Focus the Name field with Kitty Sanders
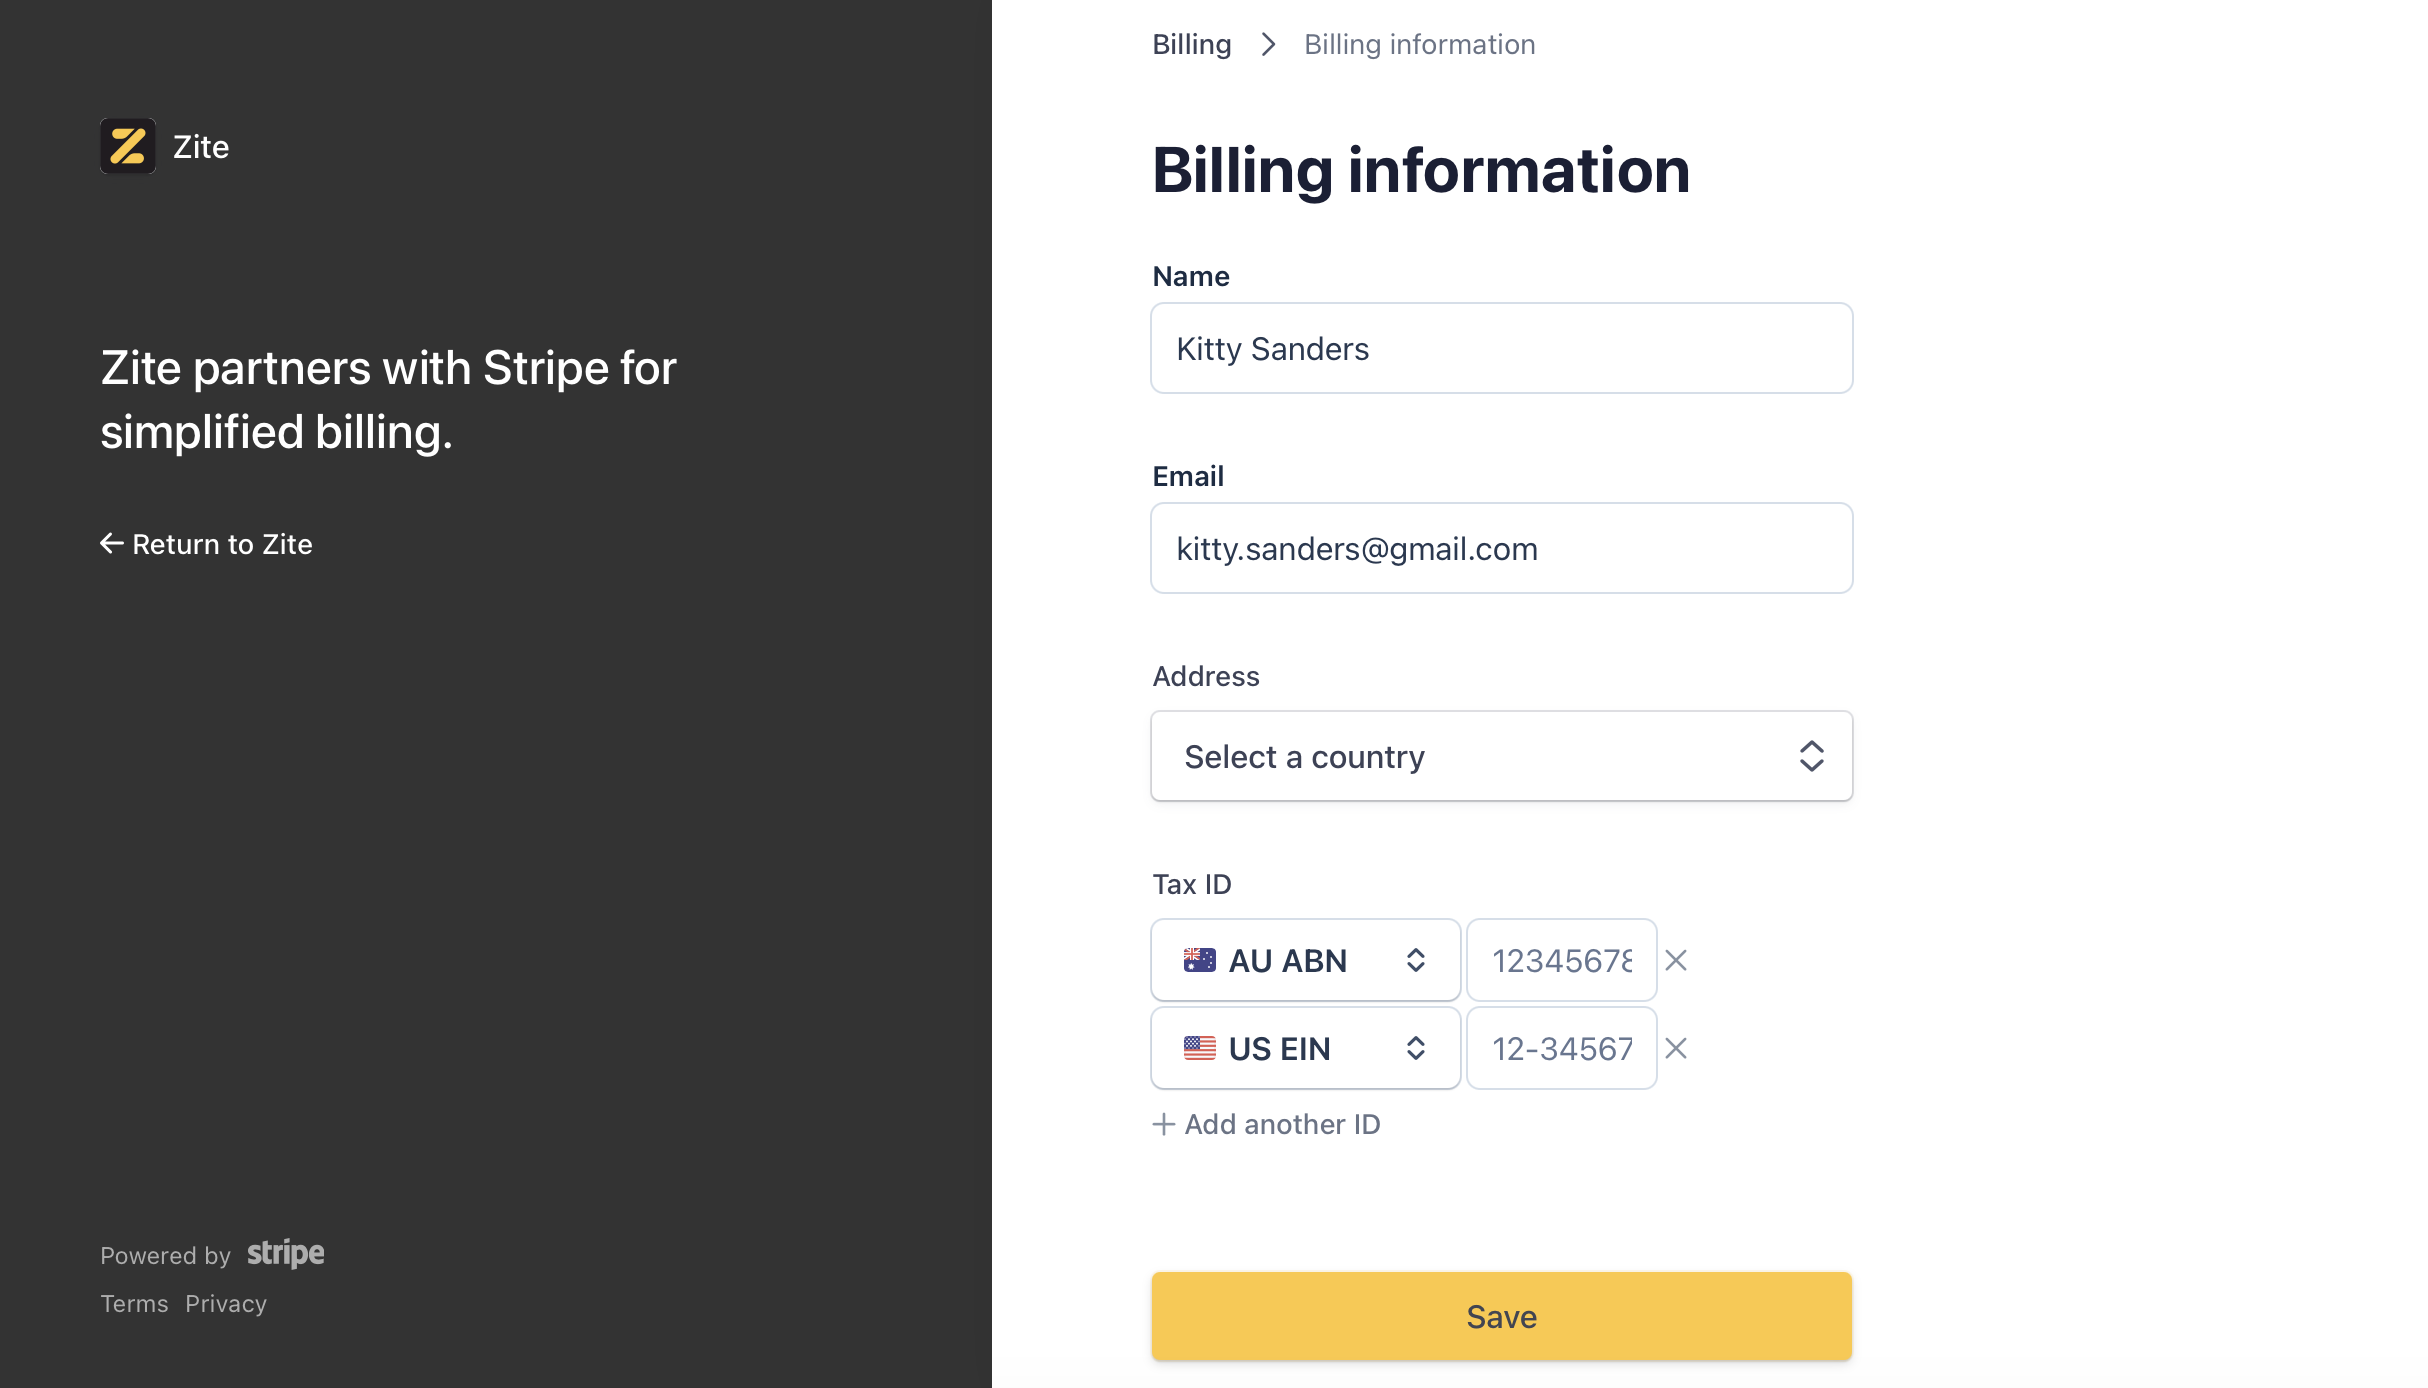The image size is (2428, 1388). click(1502, 348)
